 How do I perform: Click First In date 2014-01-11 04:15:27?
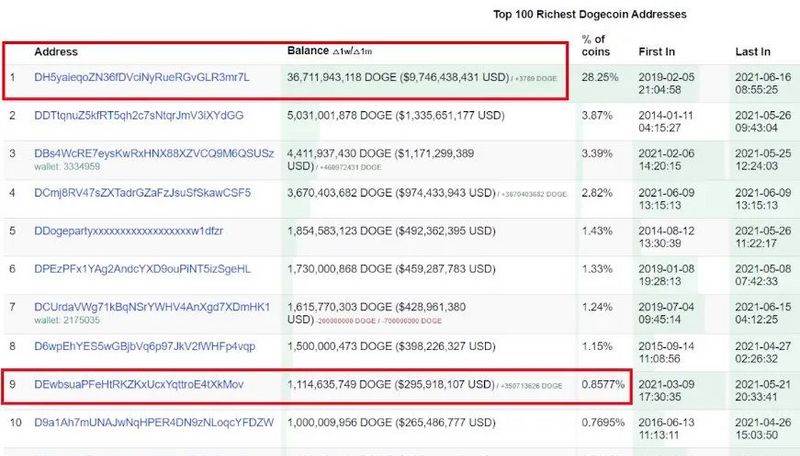(x=666, y=122)
